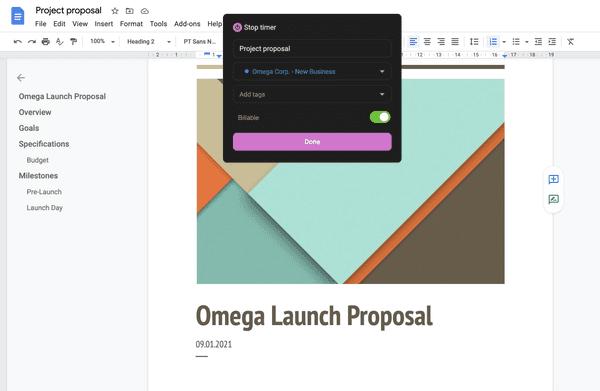Jump to Milestones in the outline
Screen dimensions: 600x391
coord(38,176)
